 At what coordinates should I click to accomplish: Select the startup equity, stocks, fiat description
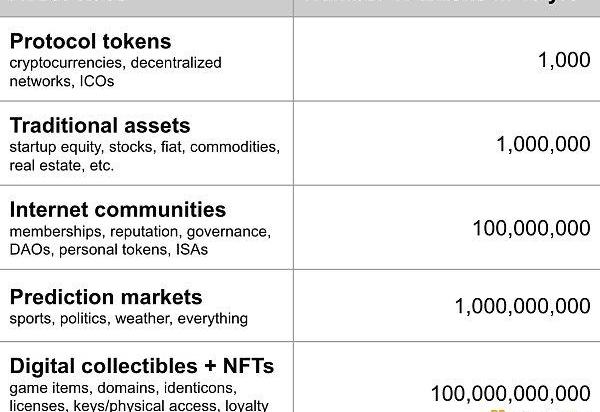[x=144, y=147]
